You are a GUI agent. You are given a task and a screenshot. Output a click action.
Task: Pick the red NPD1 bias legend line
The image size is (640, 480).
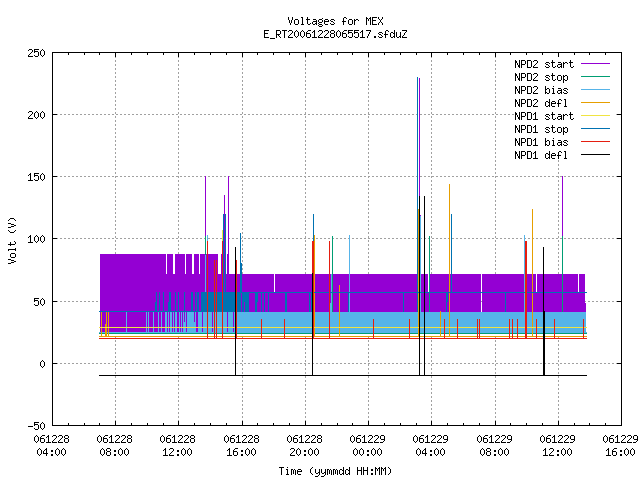coord(596,142)
